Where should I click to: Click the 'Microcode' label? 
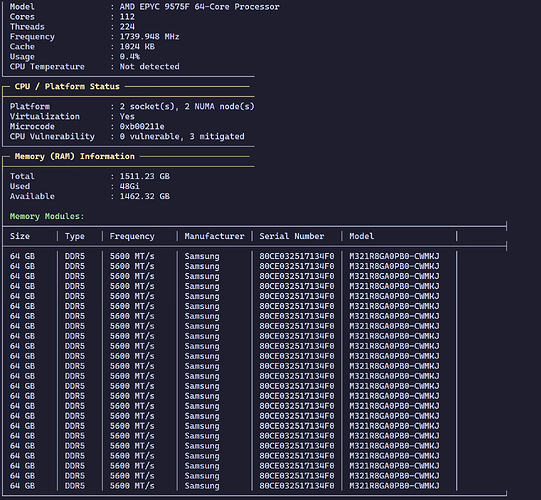coord(32,126)
